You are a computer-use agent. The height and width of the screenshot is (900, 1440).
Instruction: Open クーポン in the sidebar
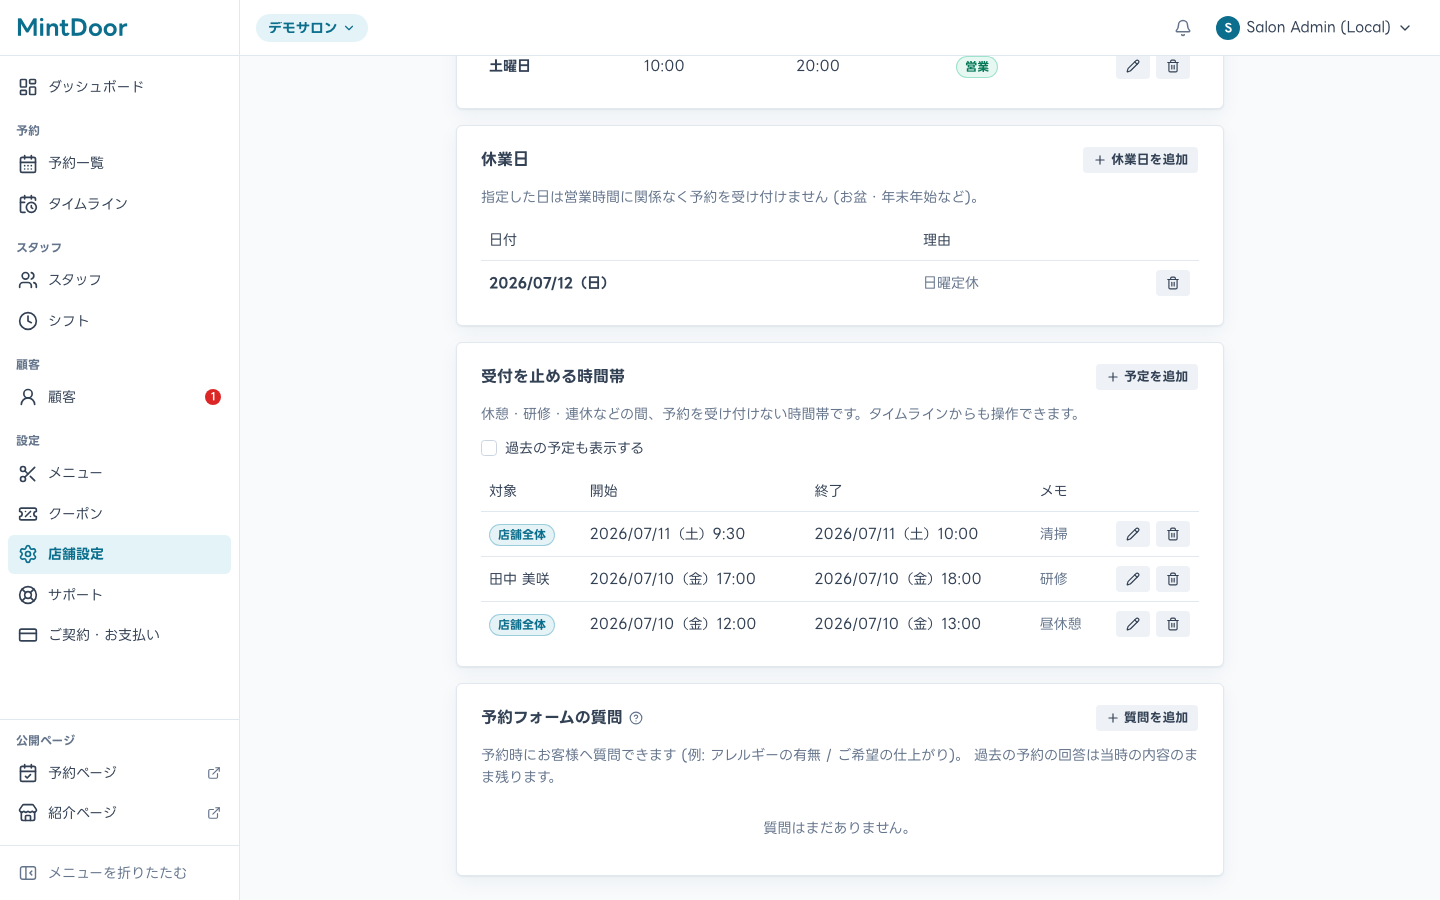[119, 514]
